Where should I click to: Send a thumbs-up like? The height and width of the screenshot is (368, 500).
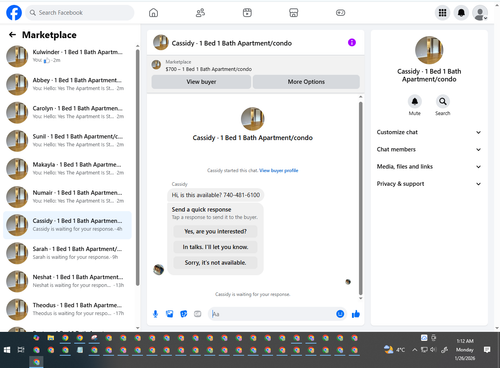point(356,314)
